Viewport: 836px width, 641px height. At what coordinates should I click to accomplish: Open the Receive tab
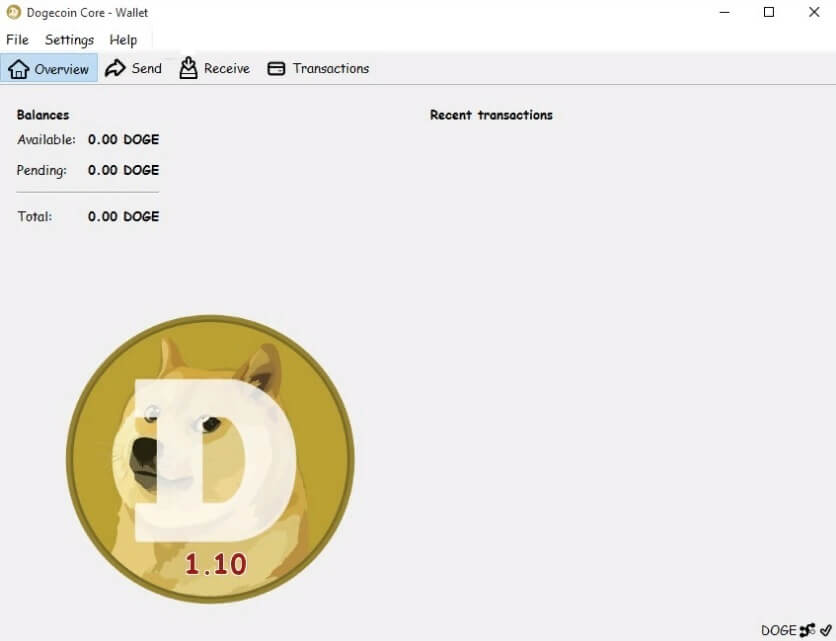(214, 68)
